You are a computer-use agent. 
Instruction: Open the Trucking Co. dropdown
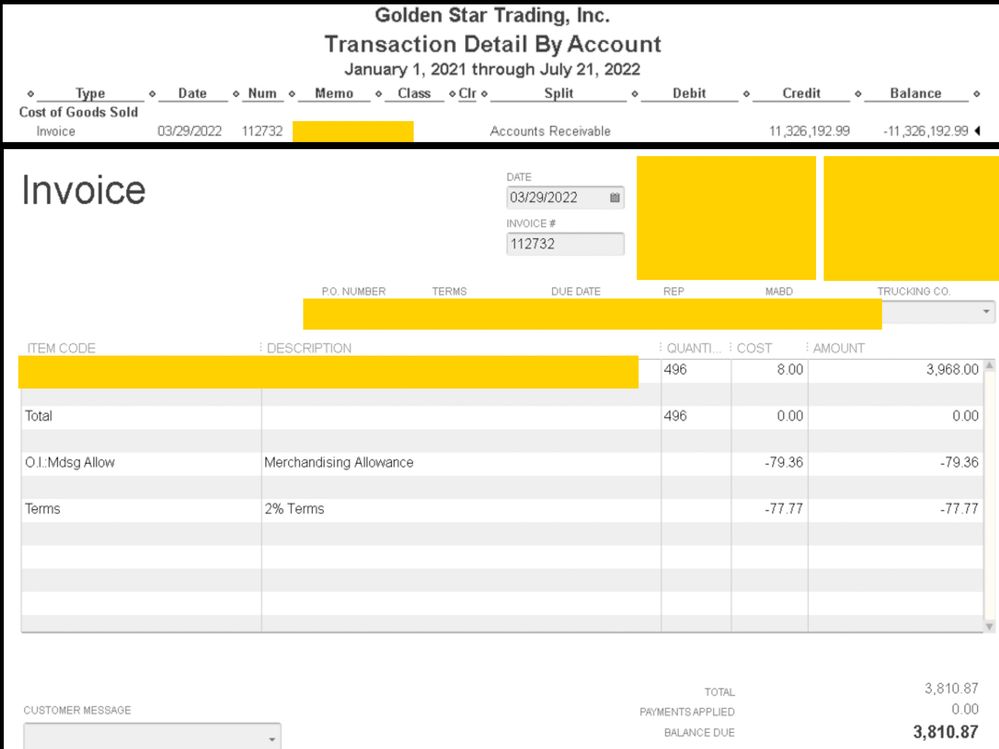(986, 311)
